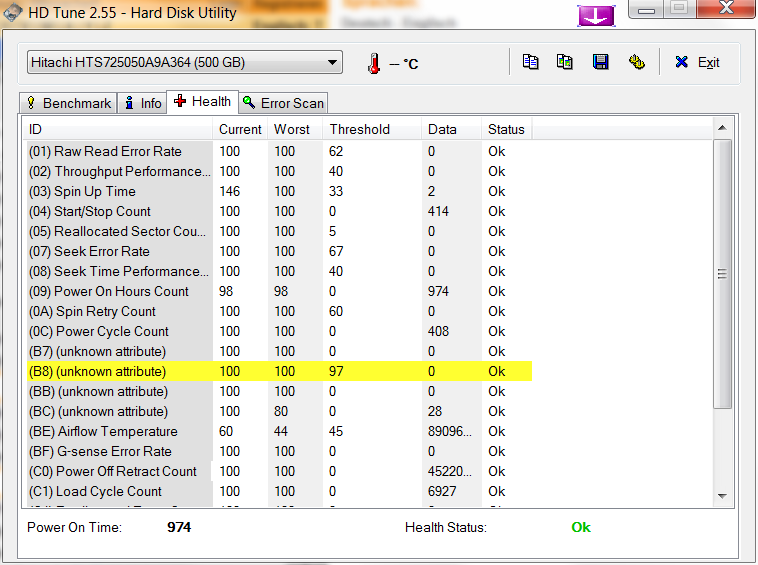Click the copy screenshot to clipboard icon

[565, 62]
